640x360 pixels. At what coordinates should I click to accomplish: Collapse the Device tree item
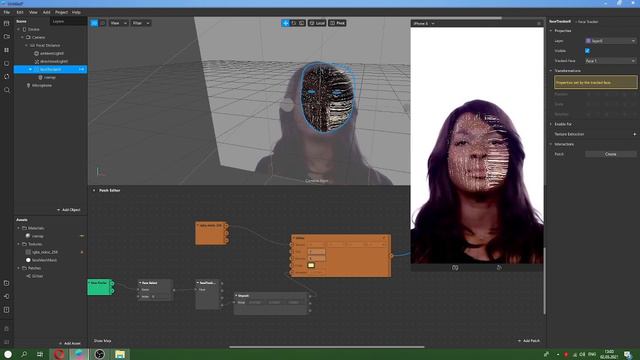[x=18, y=29]
